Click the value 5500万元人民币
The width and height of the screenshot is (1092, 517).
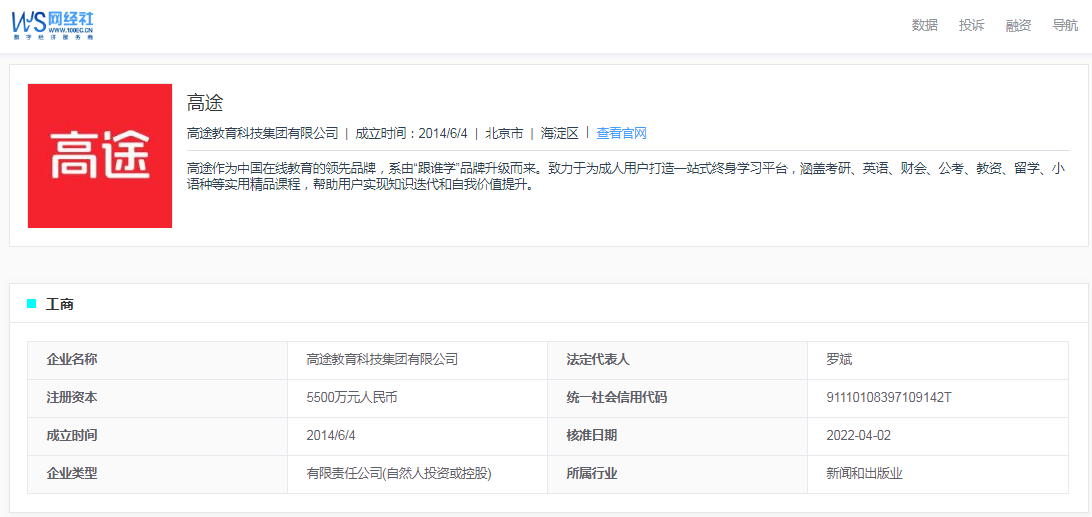pyautogui.click(x=352, y=398)
